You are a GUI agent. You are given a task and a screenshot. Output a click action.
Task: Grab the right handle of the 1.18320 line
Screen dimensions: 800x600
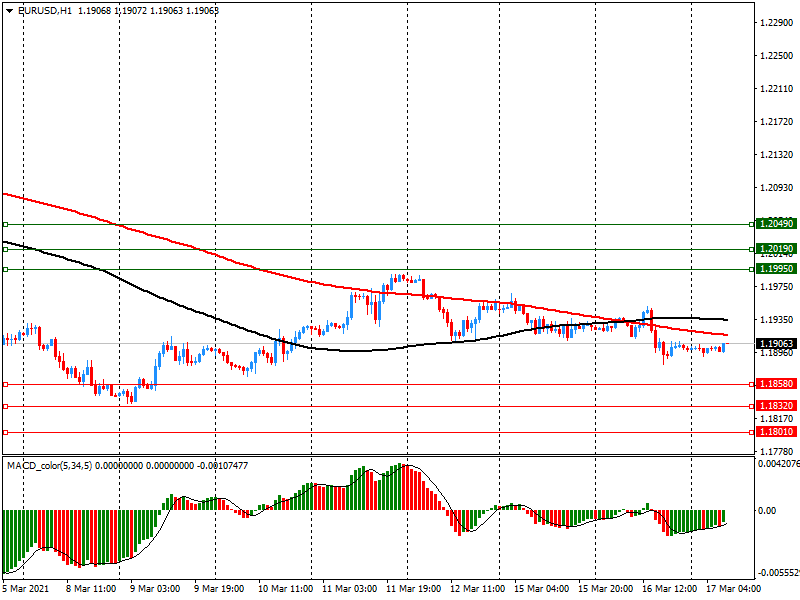click(x=752, y=407)
